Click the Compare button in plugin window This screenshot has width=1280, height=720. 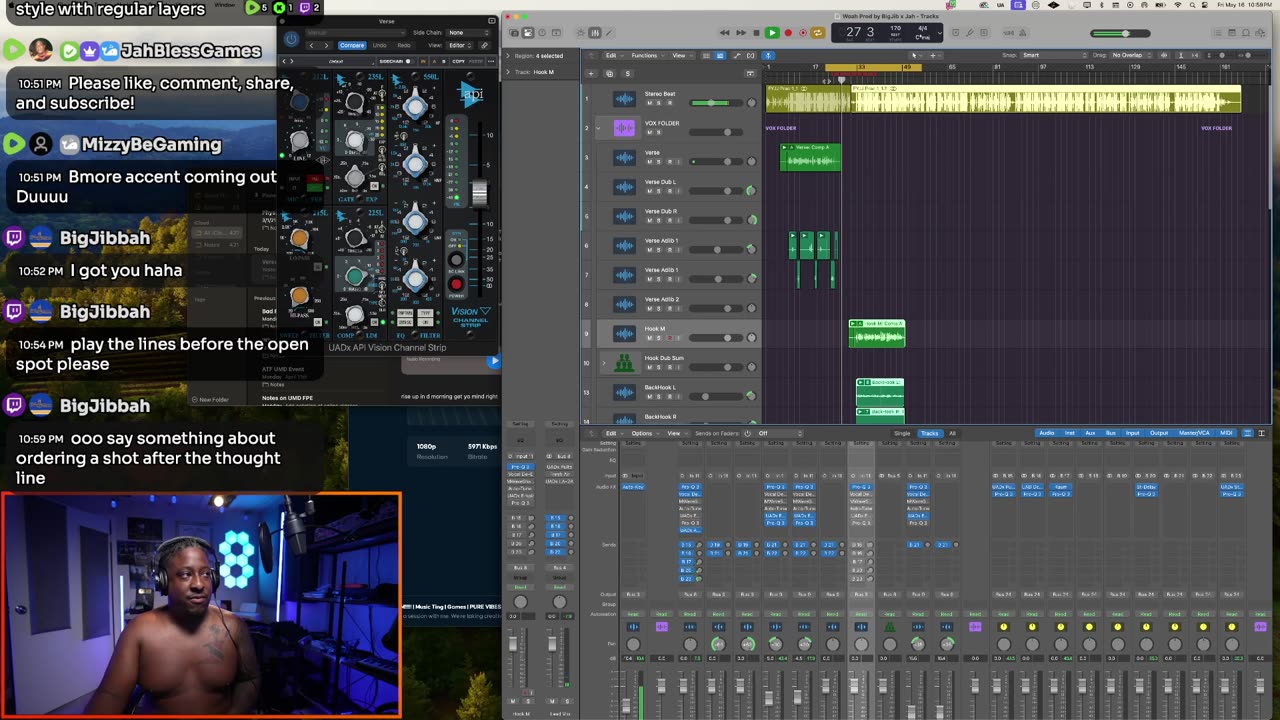point(352,45)
